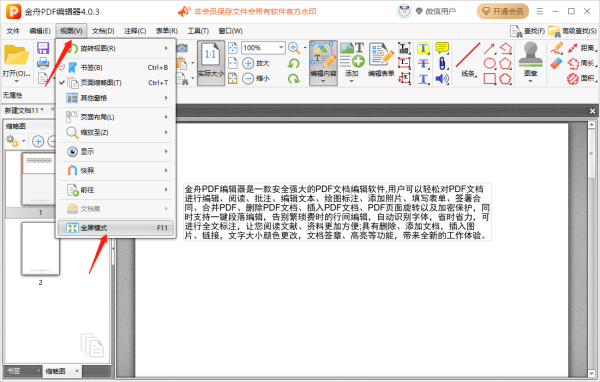Add a yellow sticky note comment
This screenshot has height=382, width=600.
(442, 48)
